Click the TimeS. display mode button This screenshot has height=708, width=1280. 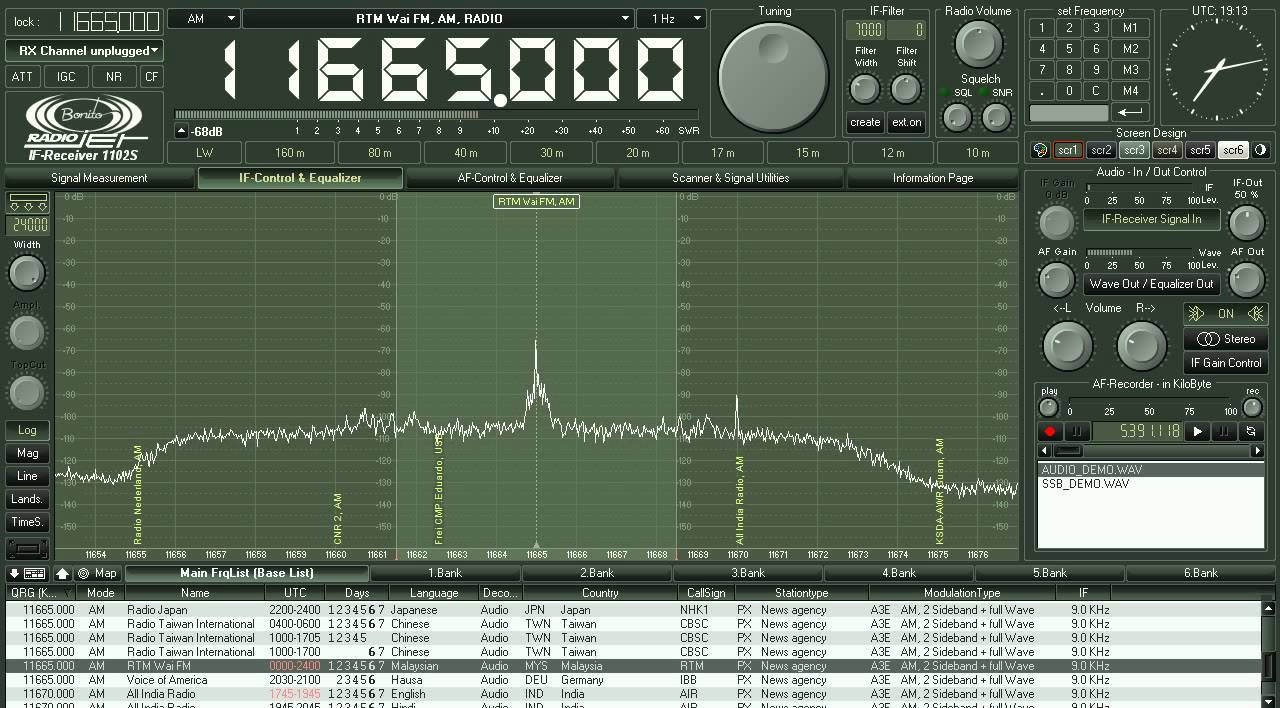pos(27,522)
